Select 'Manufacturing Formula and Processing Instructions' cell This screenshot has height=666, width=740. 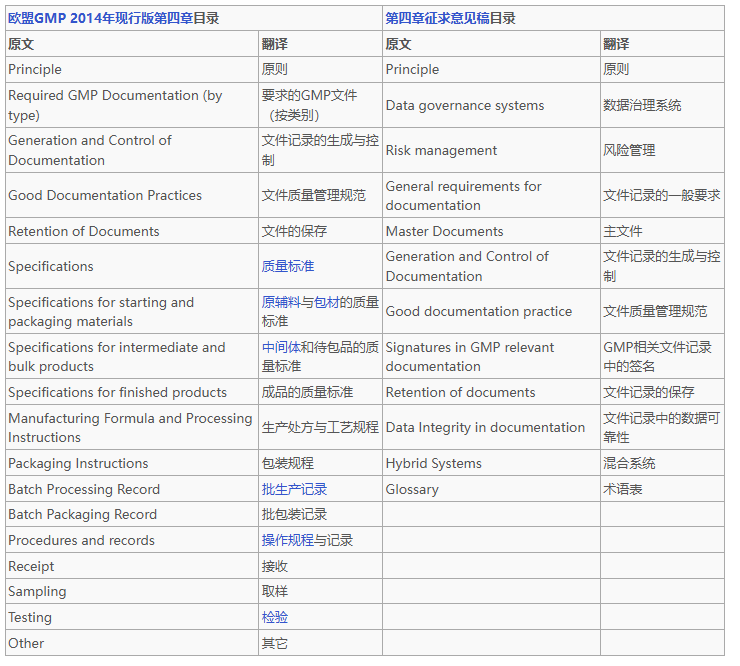[132, 428]
